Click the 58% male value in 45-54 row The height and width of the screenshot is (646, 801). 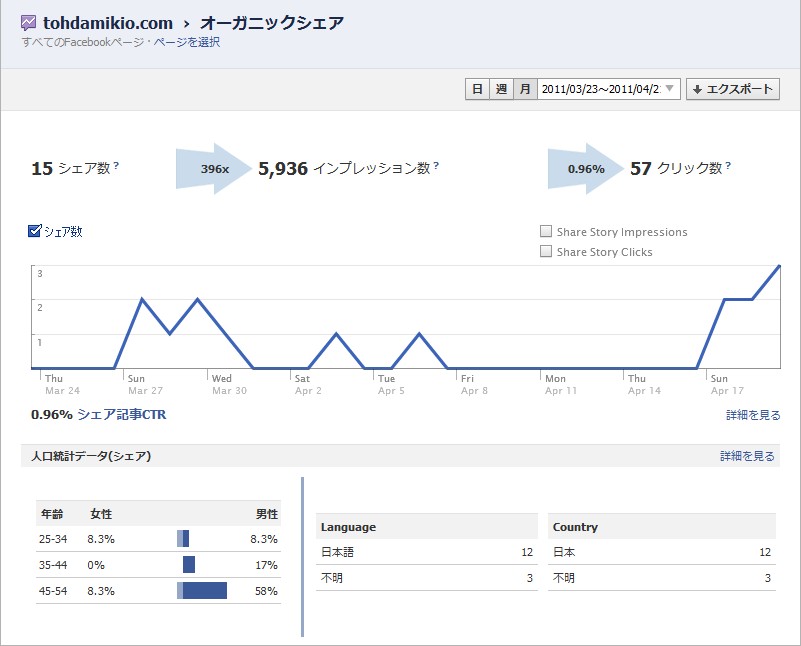266,591
